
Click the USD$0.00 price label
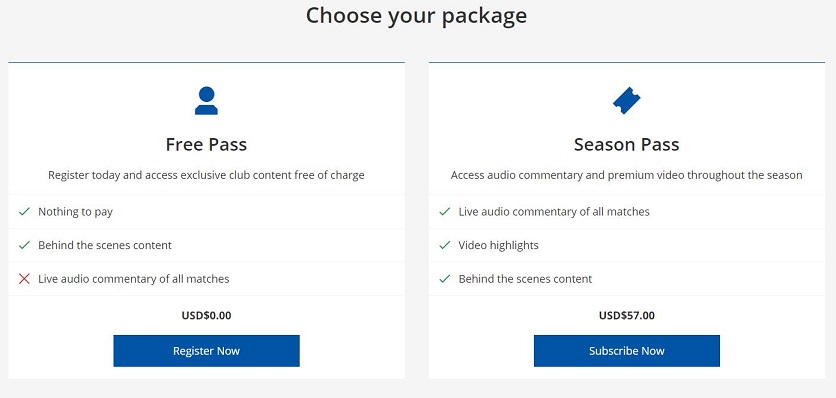pos(206,315)
